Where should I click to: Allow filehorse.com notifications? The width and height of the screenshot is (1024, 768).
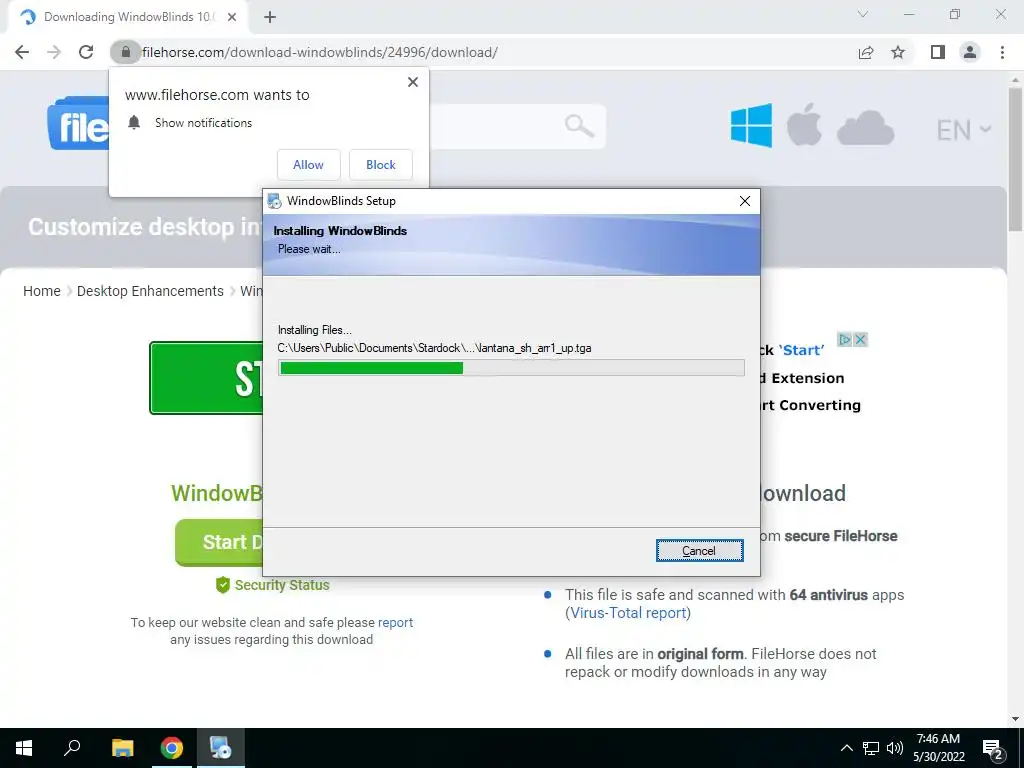coord(308,165)
